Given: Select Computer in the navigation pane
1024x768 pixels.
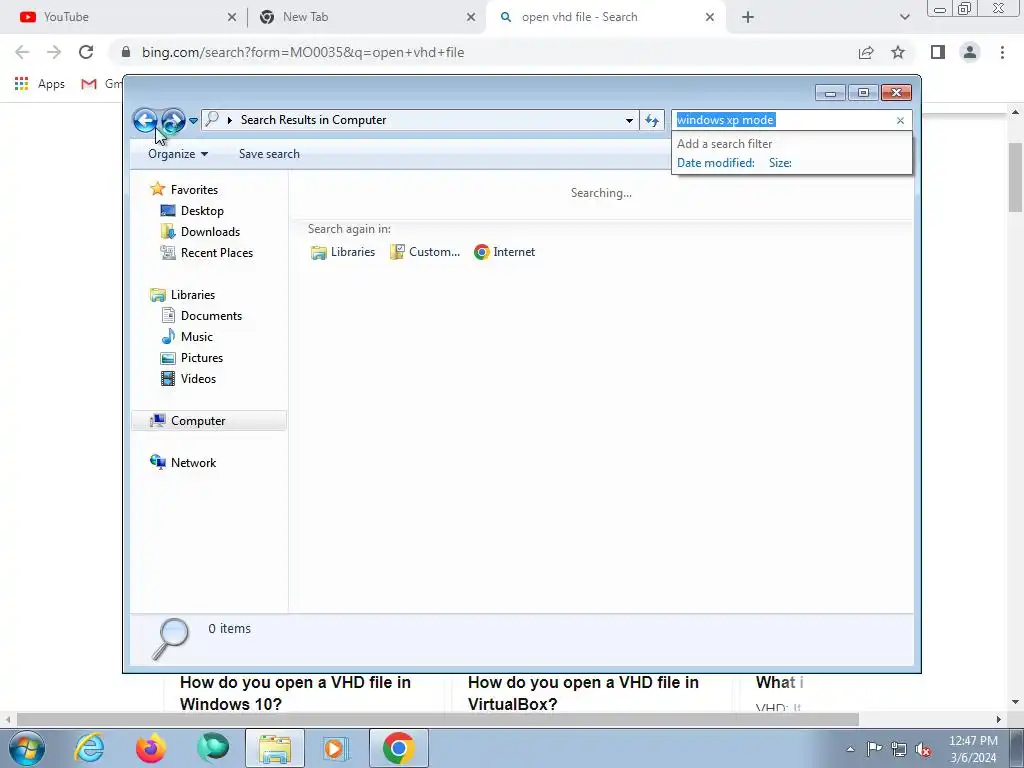Looking at the screenshot, I should [x=209, y=421].
